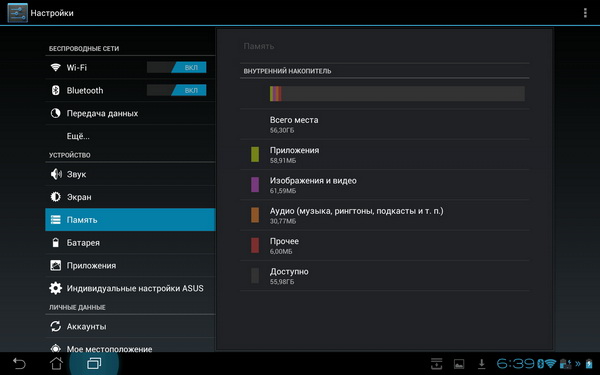Tap the orange Аудио color swatch

pyautogui.click(x=255, y=215)
